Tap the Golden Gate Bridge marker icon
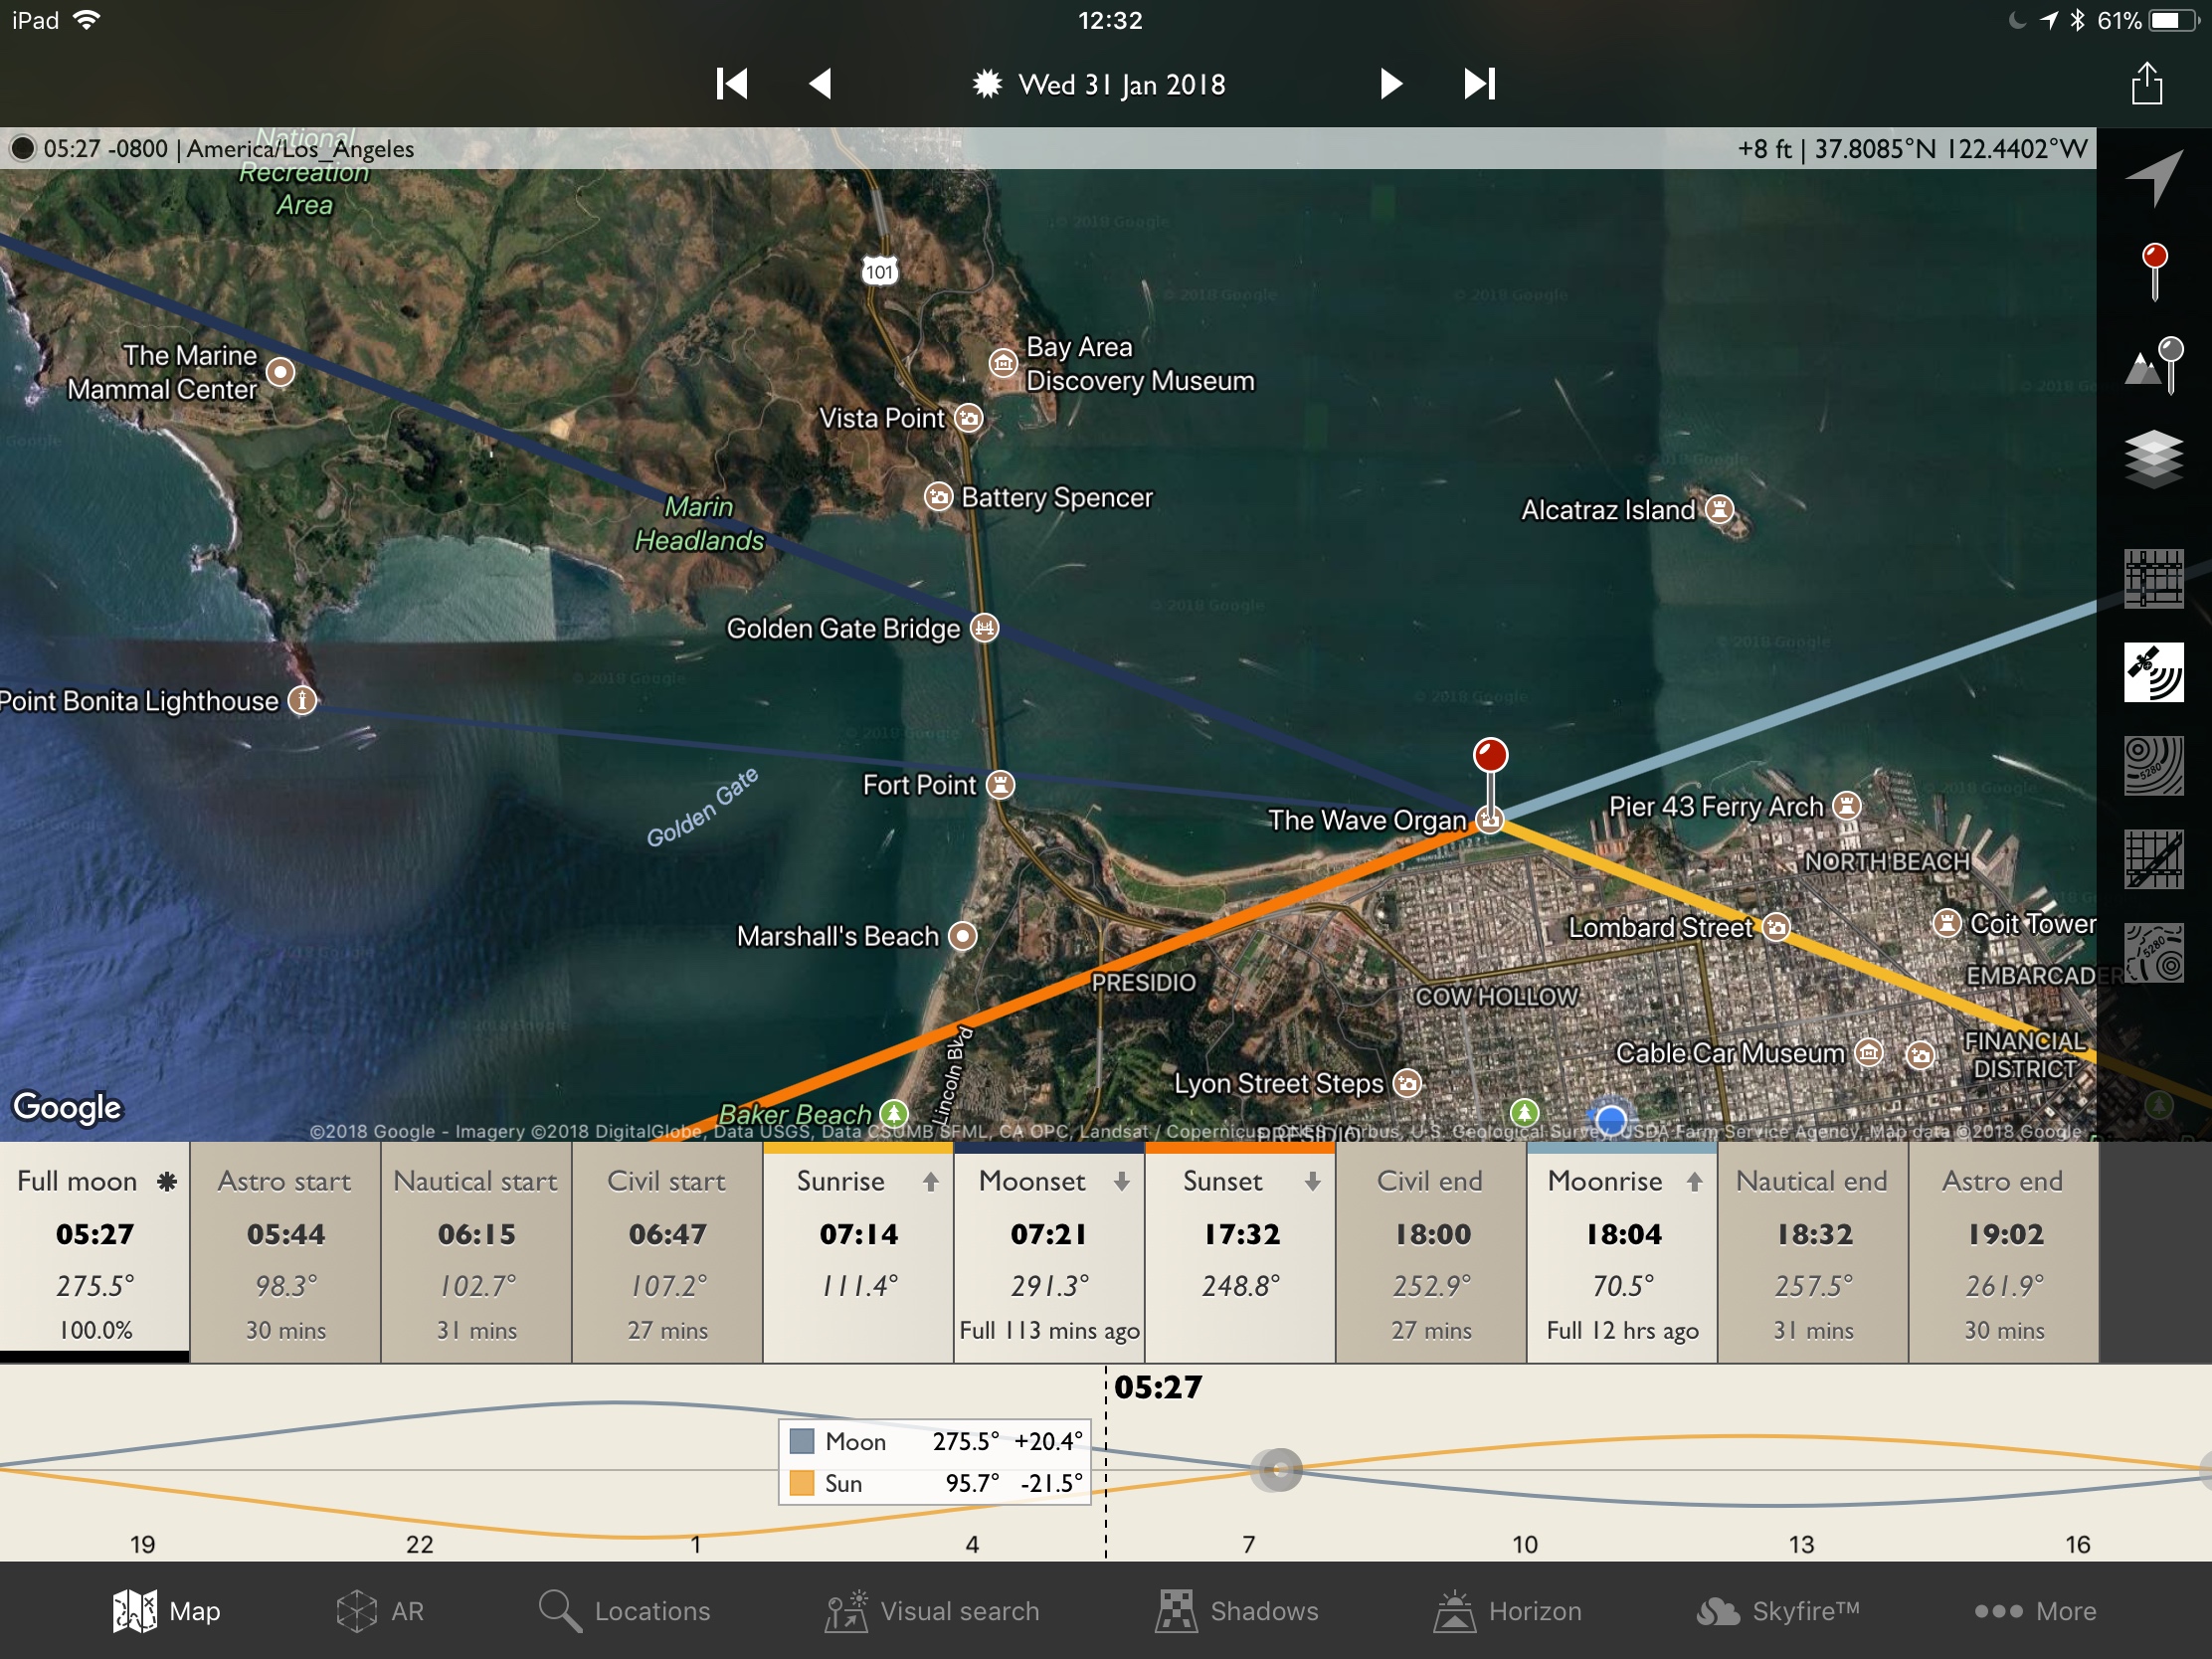This screenshot has width=2212, height=1659. tap(985, 628)
